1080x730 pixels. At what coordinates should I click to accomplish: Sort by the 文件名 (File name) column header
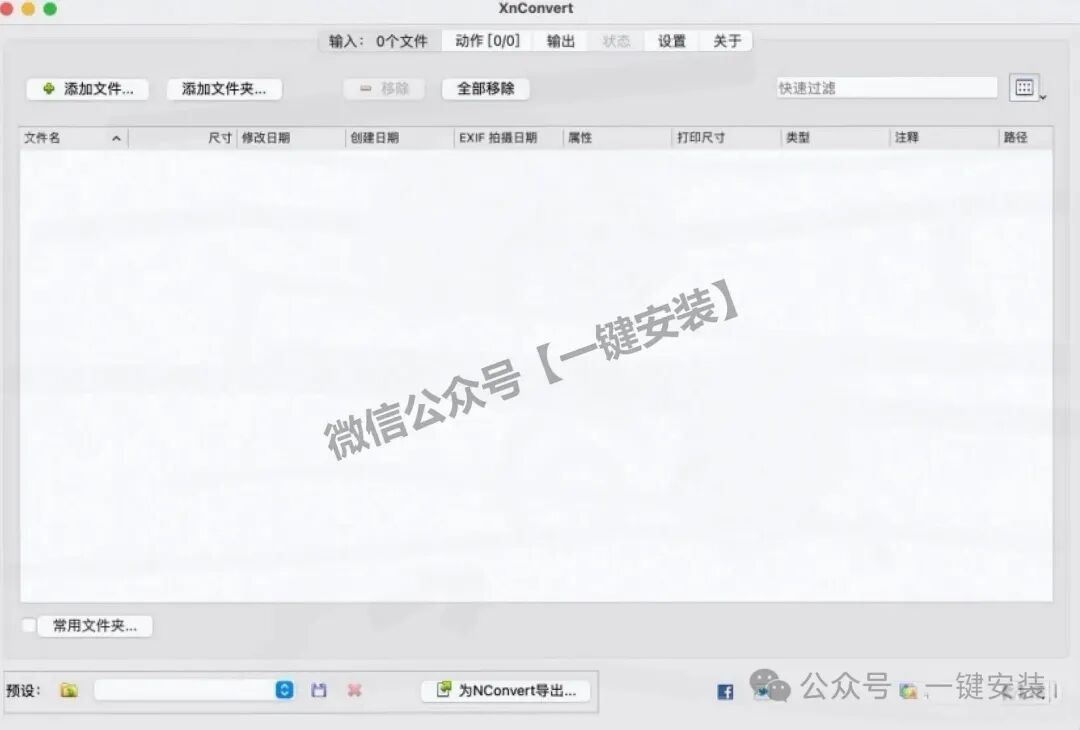click(74, 138)
